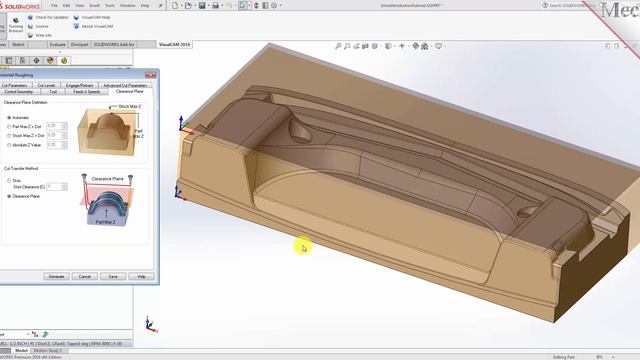Open dropdown arrow next to Save icon
Image resolution: width=640 pixels, height=360 pixels.
[x=208, y=6]
